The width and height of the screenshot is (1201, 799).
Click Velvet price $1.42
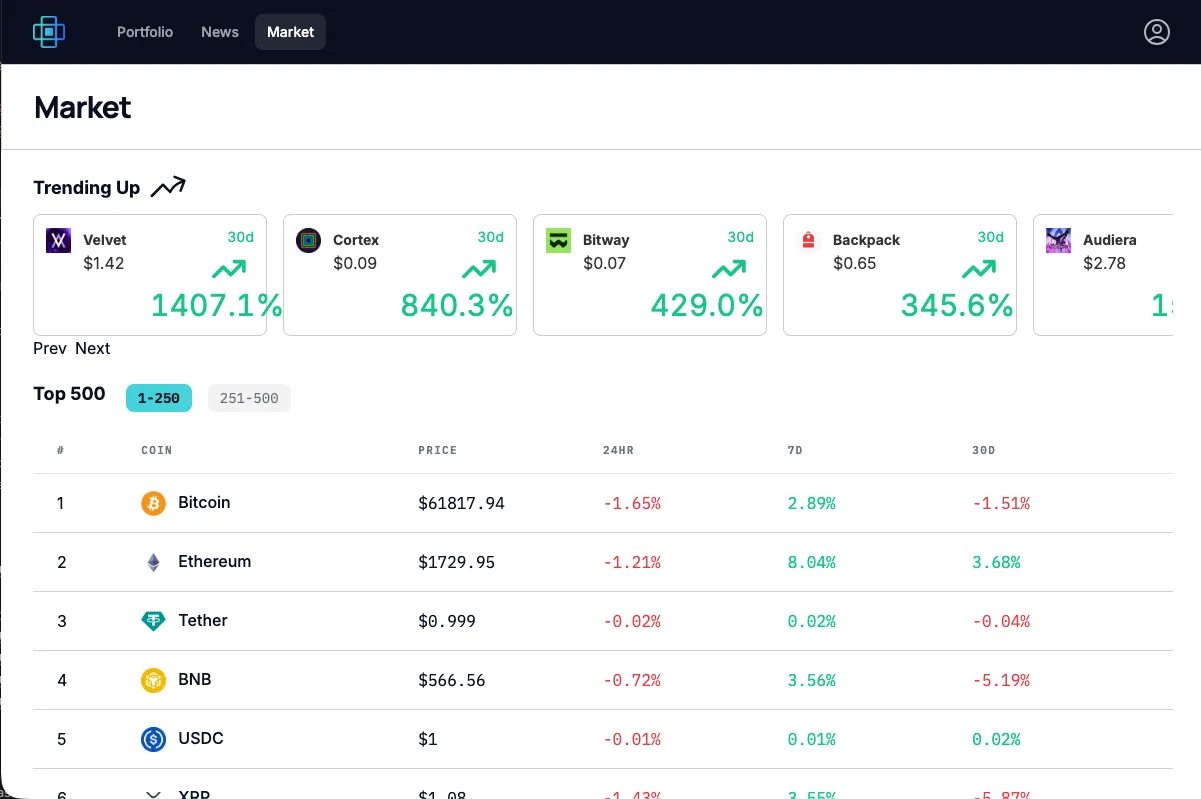coord(104,263)
